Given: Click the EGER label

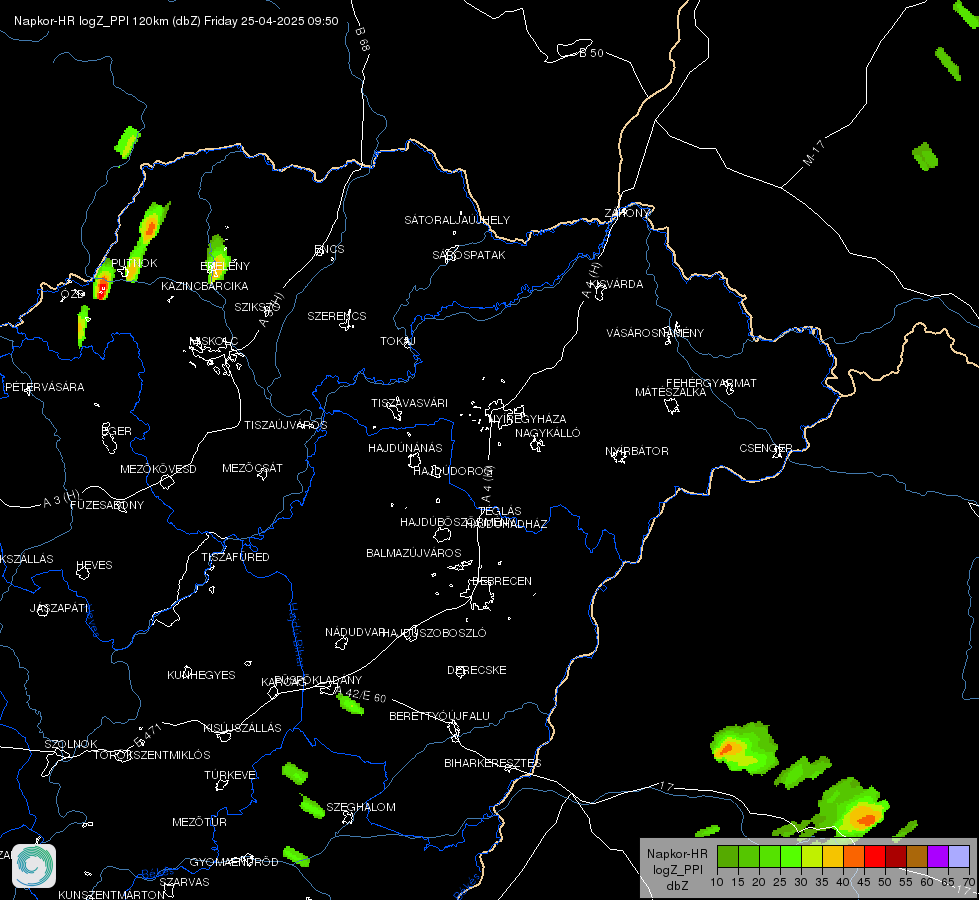Looking at the screenshot, I should pos(117,431).
